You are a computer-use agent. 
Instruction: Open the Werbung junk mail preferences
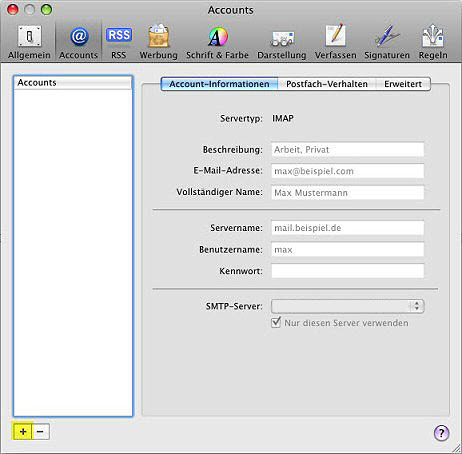click(x=158, y=41)
